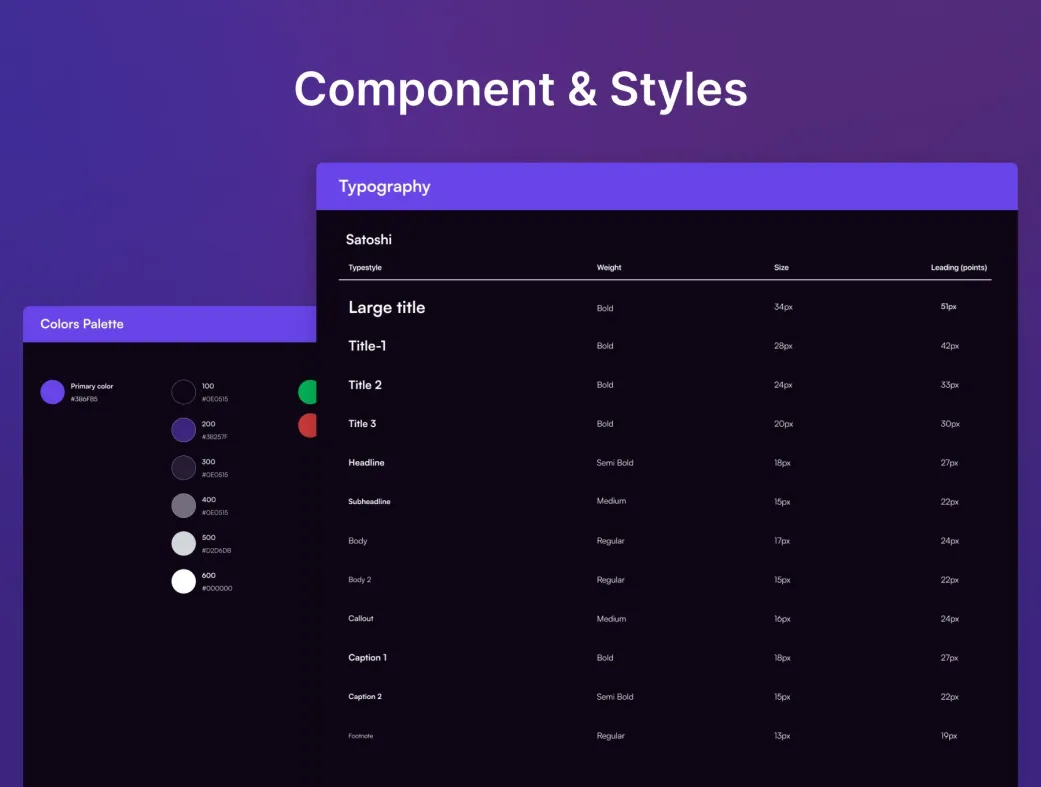Click the Satoshi font name heading

point(368,240)
